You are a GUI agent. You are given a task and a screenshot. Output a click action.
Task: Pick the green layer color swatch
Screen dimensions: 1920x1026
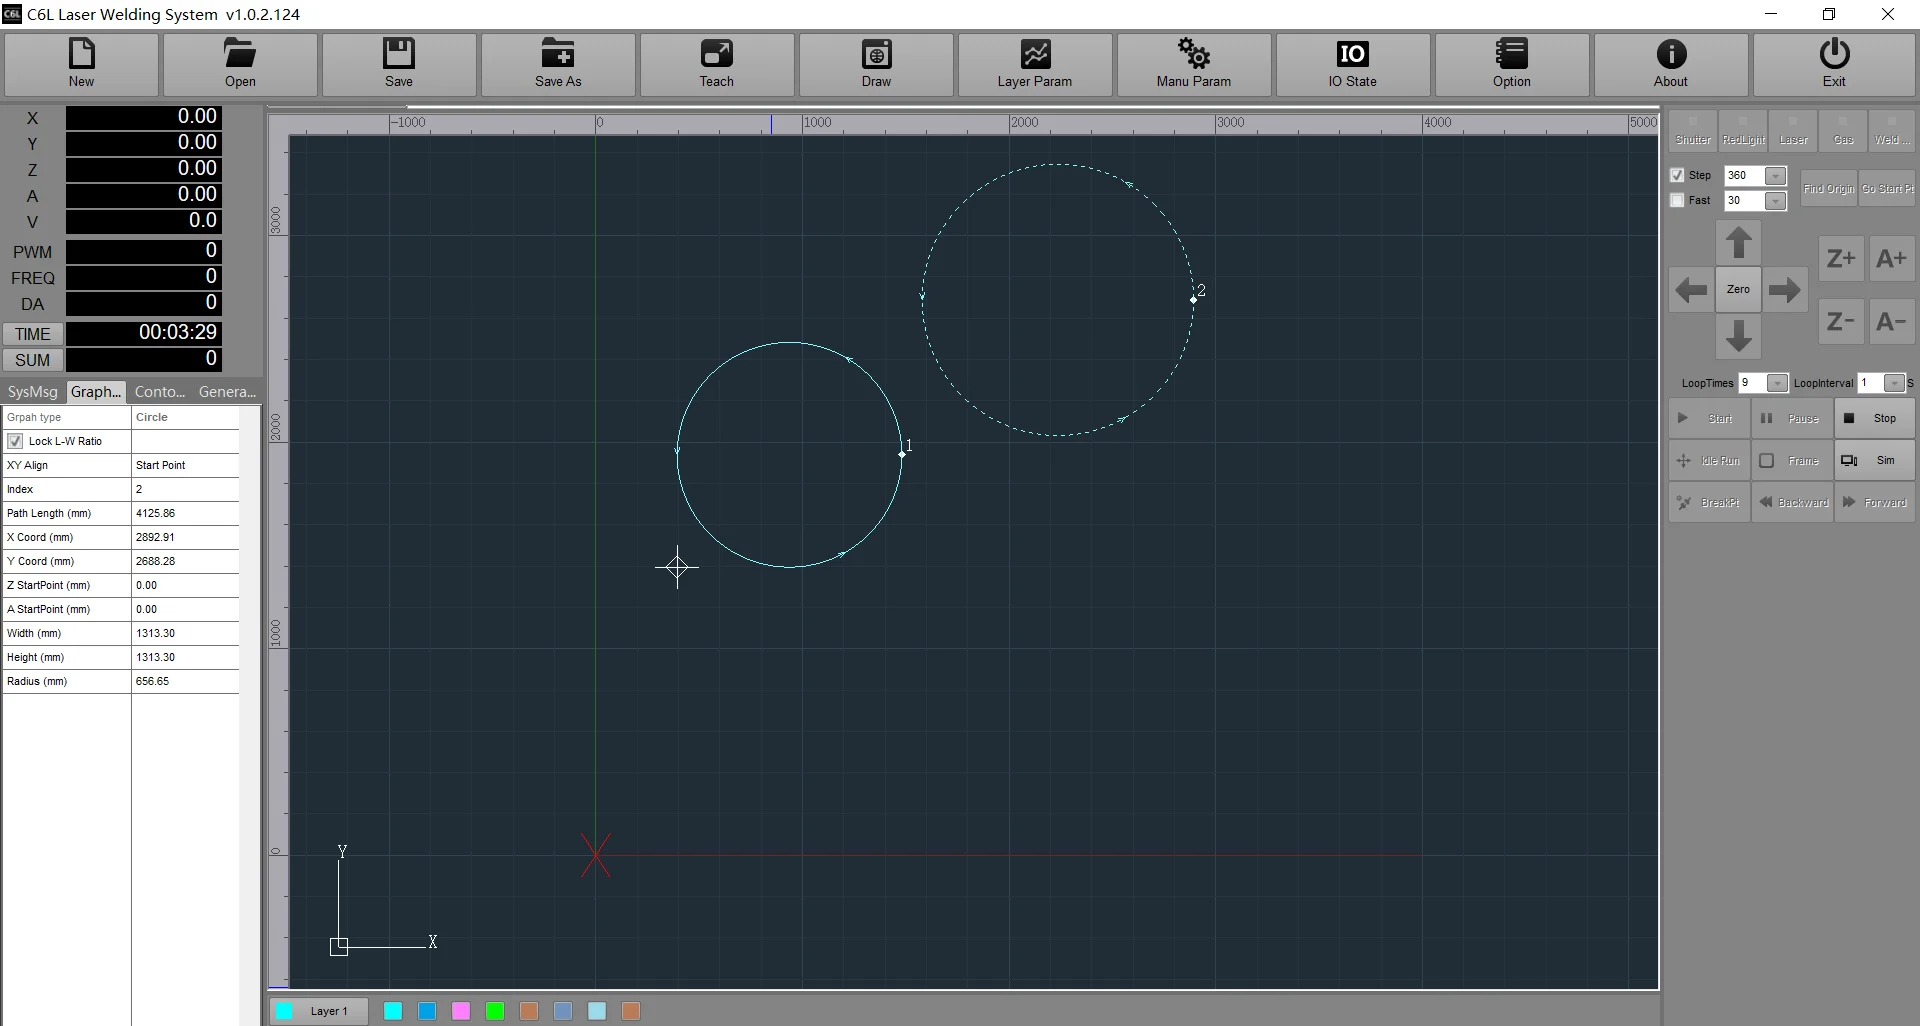pyautogui.click(x=495, y=1011)
